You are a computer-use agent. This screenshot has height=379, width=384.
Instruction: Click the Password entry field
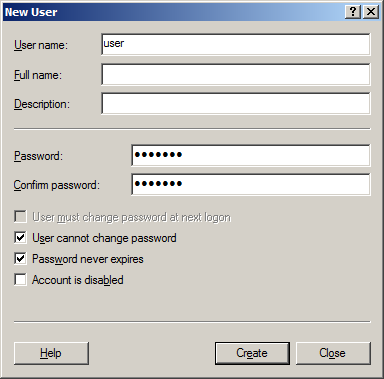pos(251,155)
